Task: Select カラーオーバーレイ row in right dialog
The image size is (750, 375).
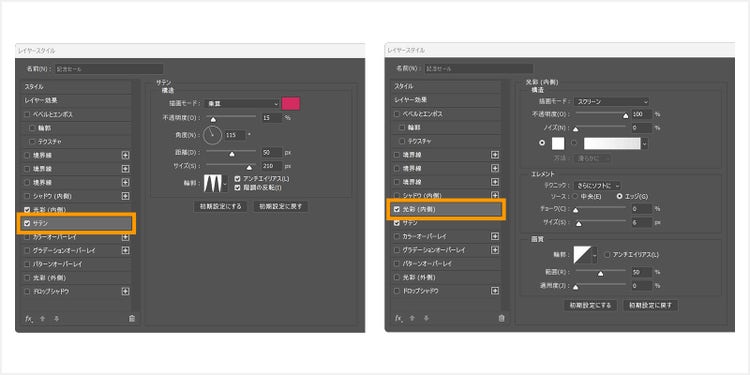Action: pos(446,236)
